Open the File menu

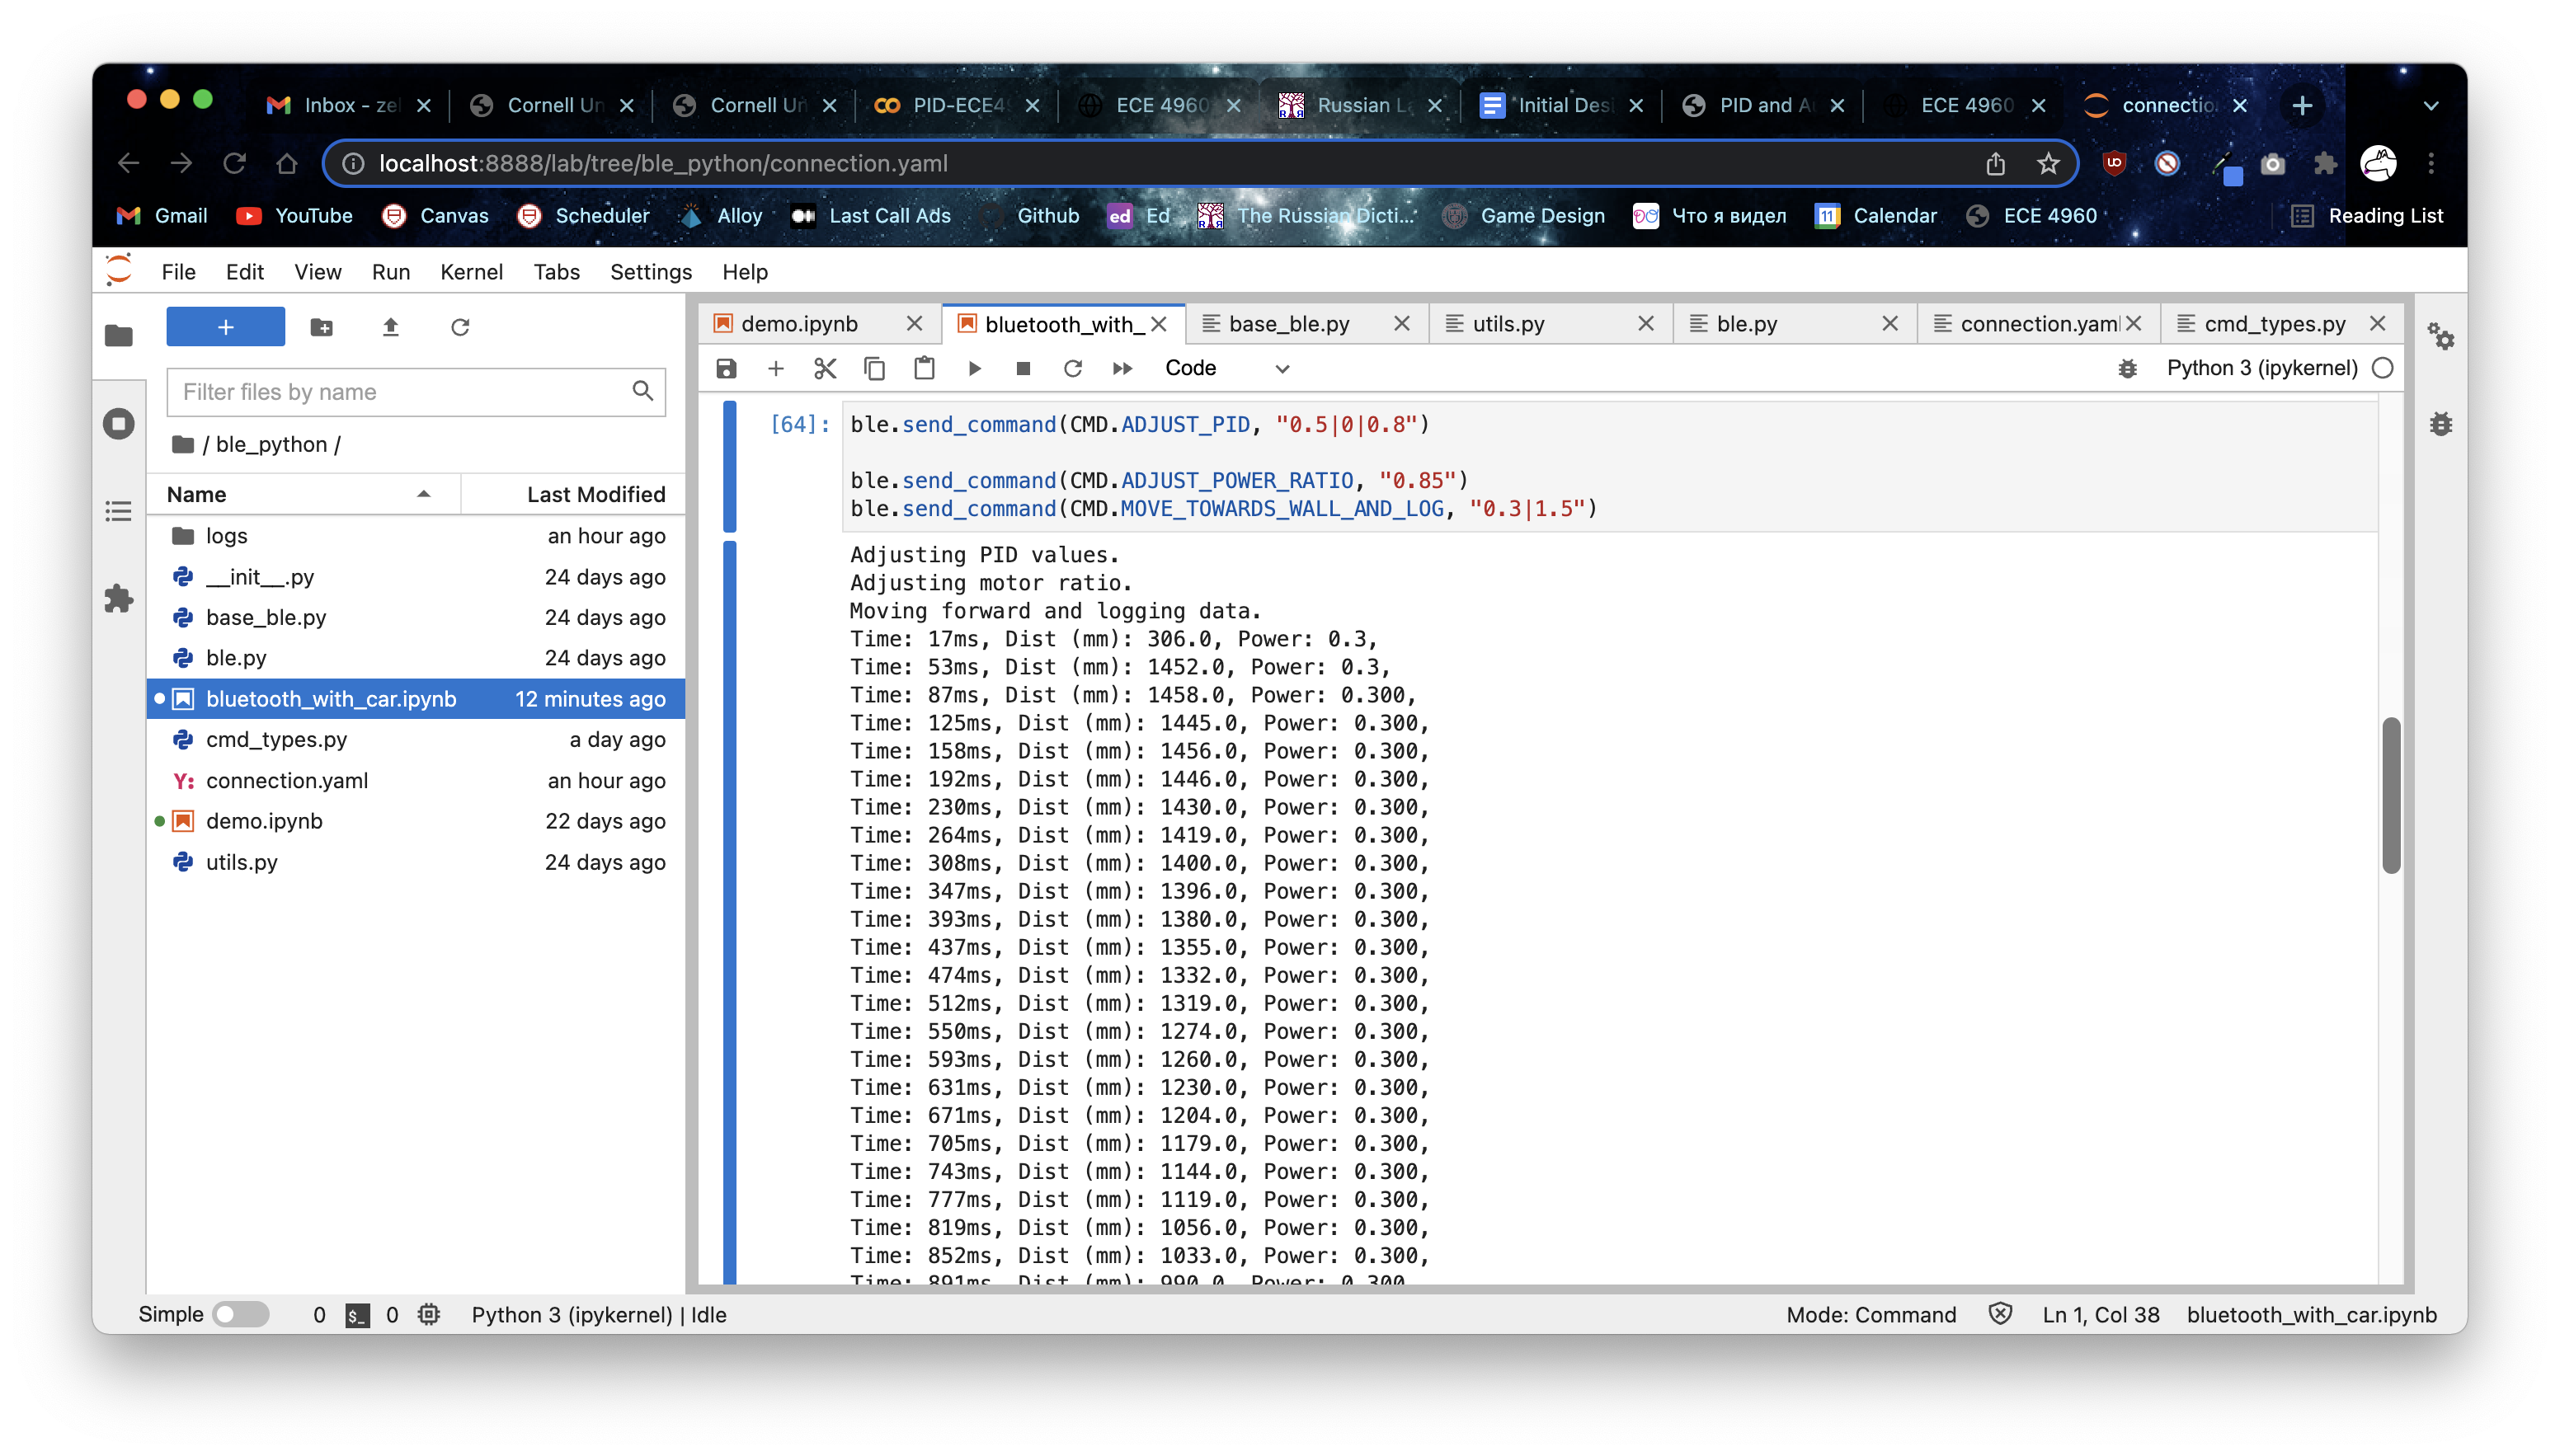pos(178,271)
